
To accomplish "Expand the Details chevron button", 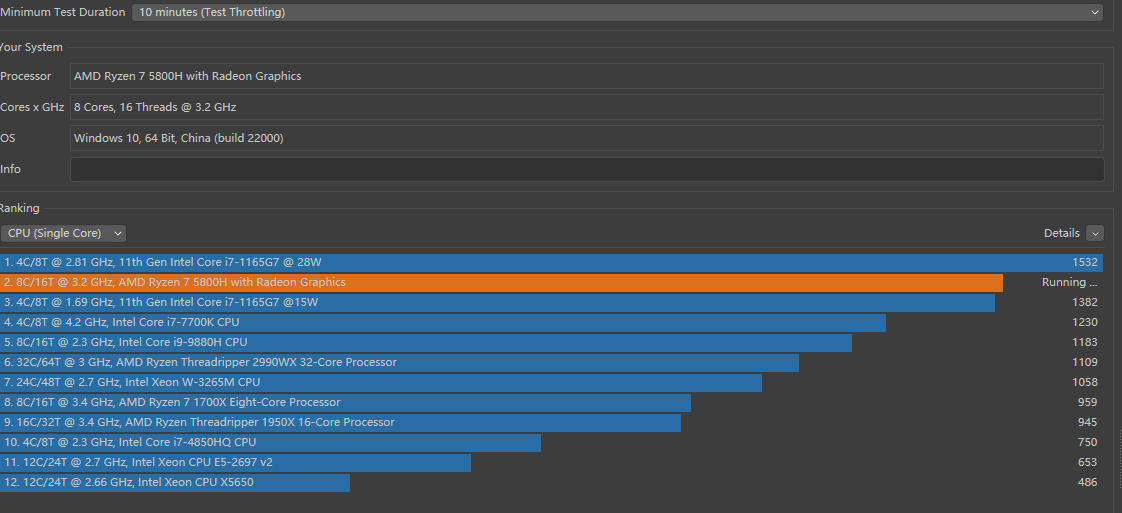I will point(1094,233).
